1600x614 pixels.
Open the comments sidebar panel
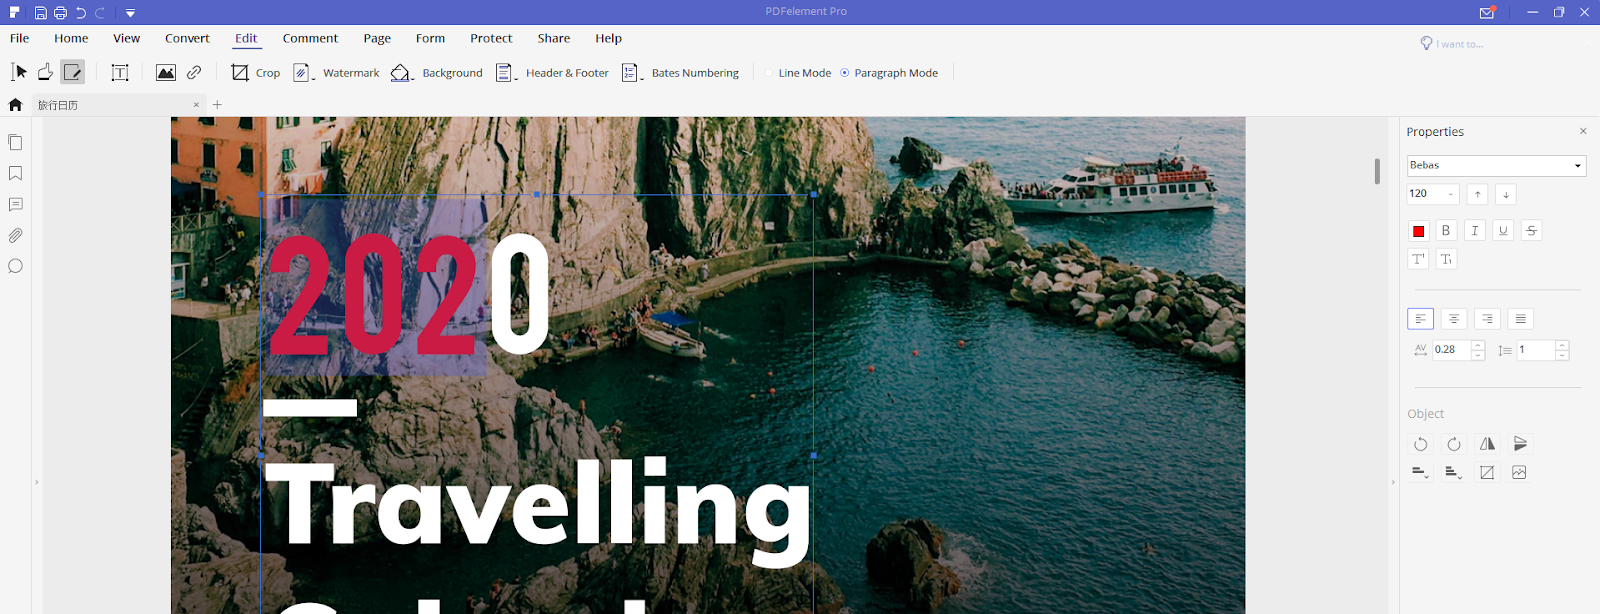(15, 204)
